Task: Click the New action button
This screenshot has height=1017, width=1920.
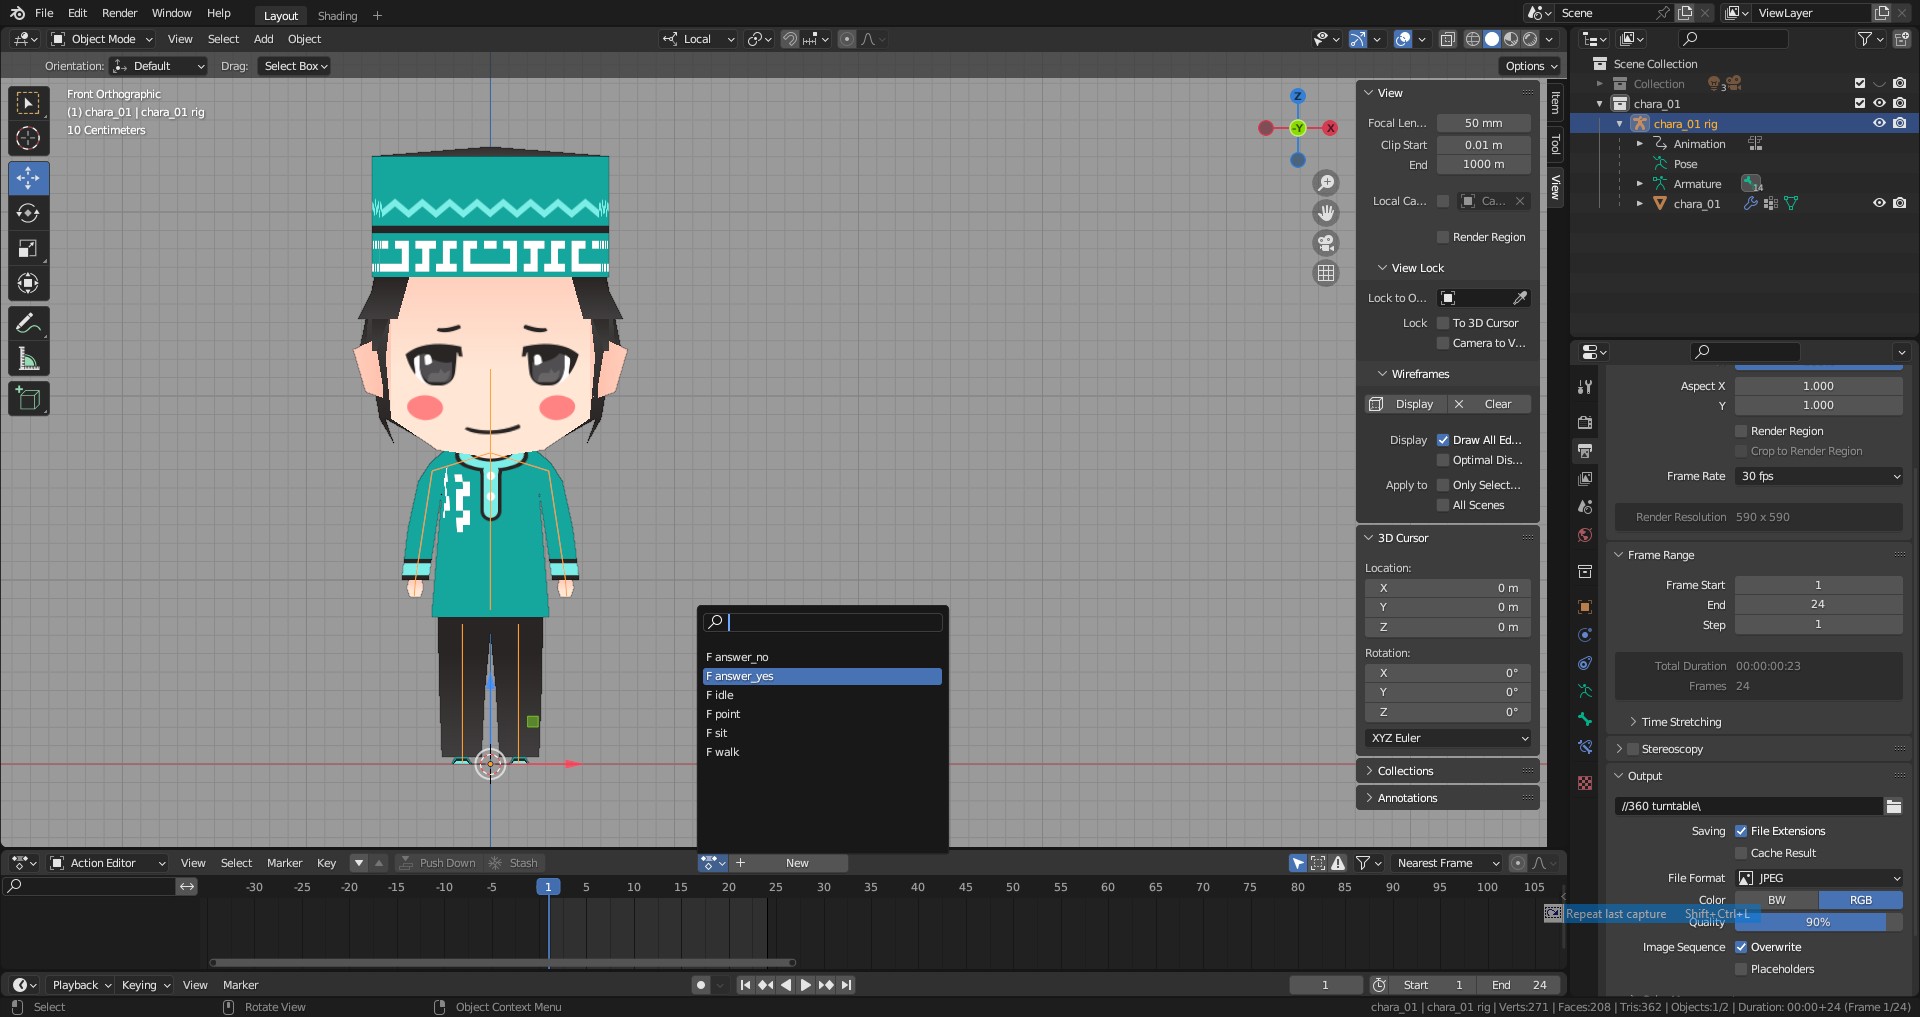Action: [x=797, y=863]
